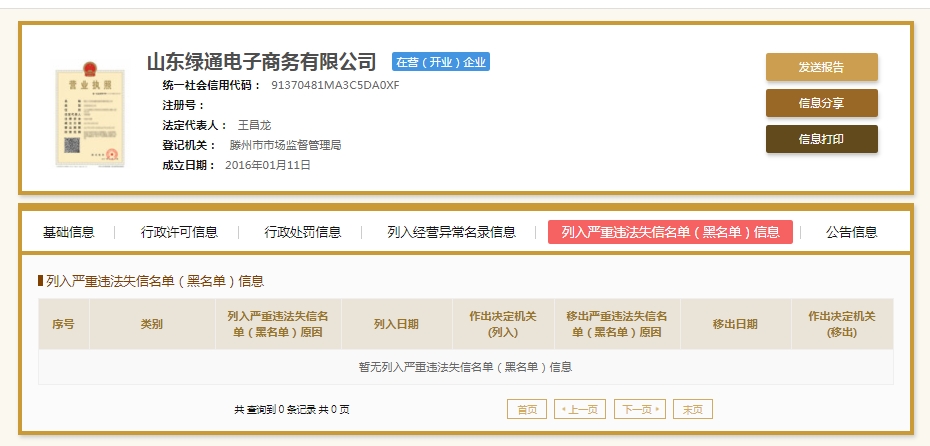Click registration authority 滕州市市场监督管理局
The width and height of the screenshot is (930, 446).
coord(285,145)
